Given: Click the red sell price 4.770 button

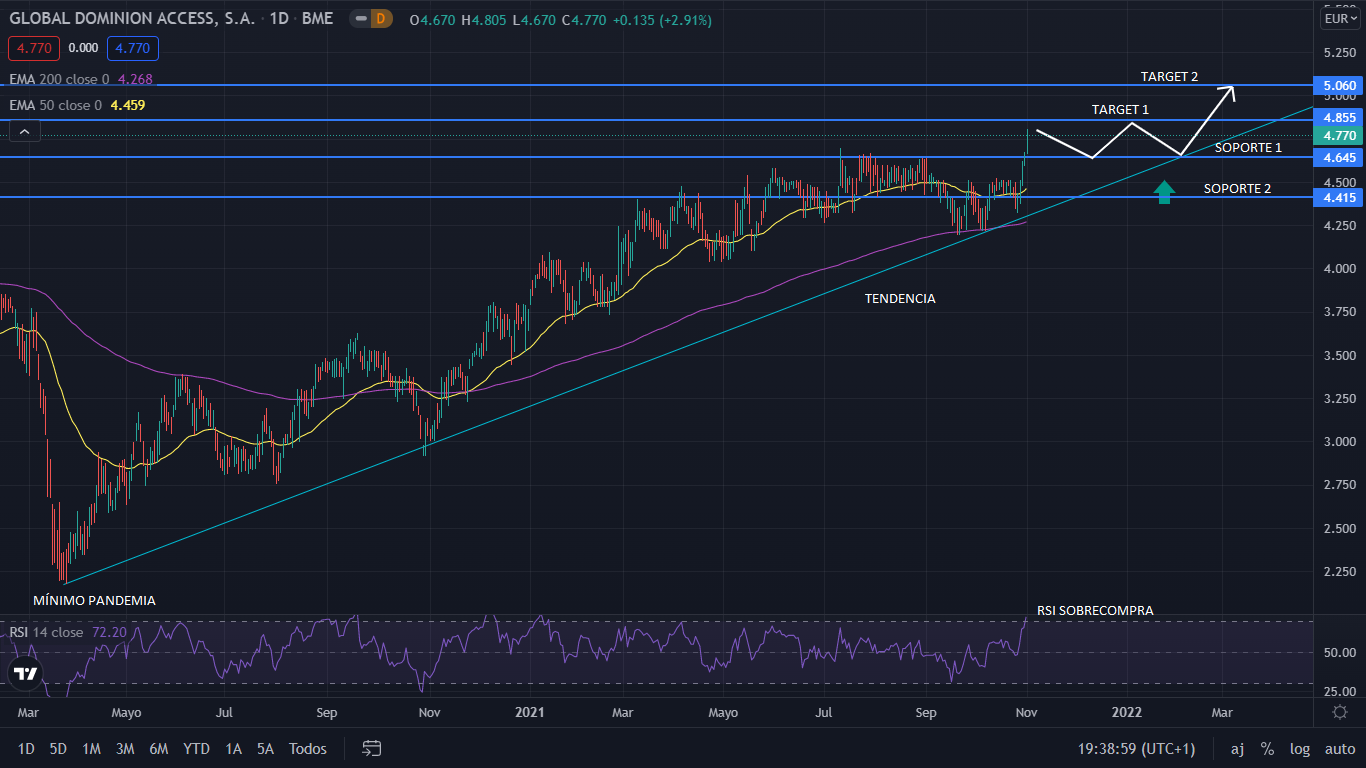Looking at the screenshot, I should coord(34,48).
